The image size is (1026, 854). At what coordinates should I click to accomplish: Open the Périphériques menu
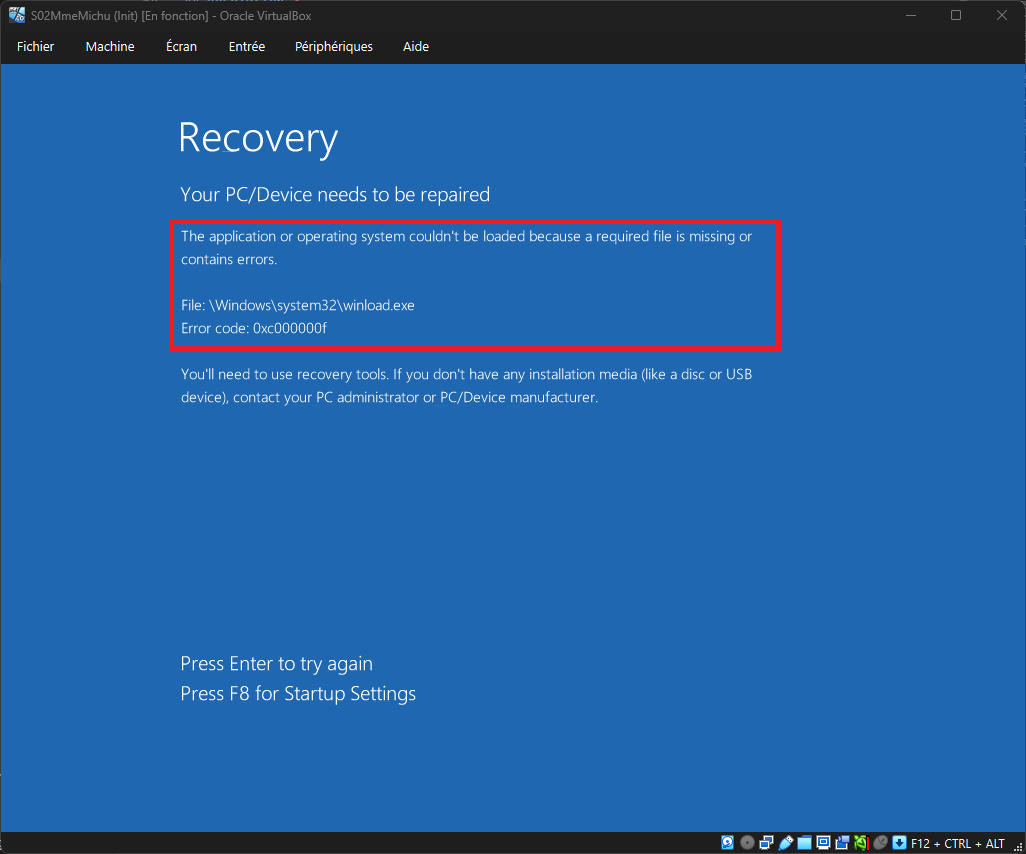click(x=334, y=47)
